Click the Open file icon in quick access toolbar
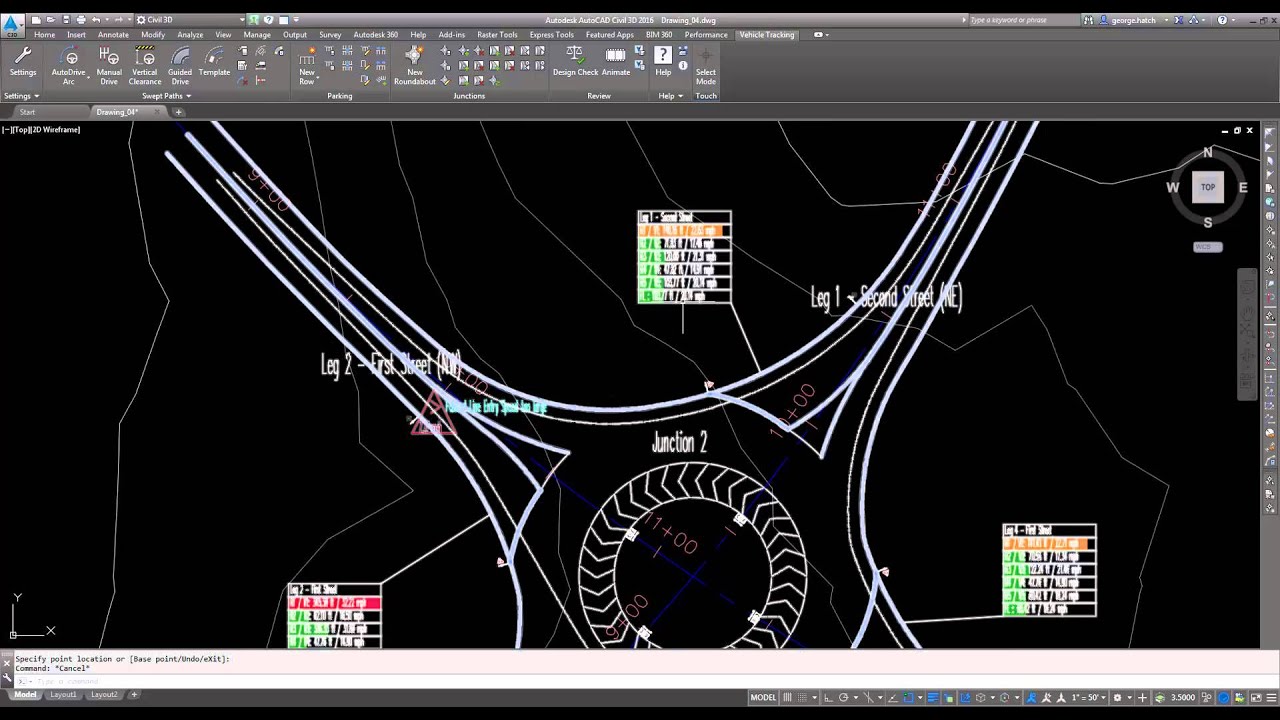Screen dimensions: 1280x720 [50, 20]
